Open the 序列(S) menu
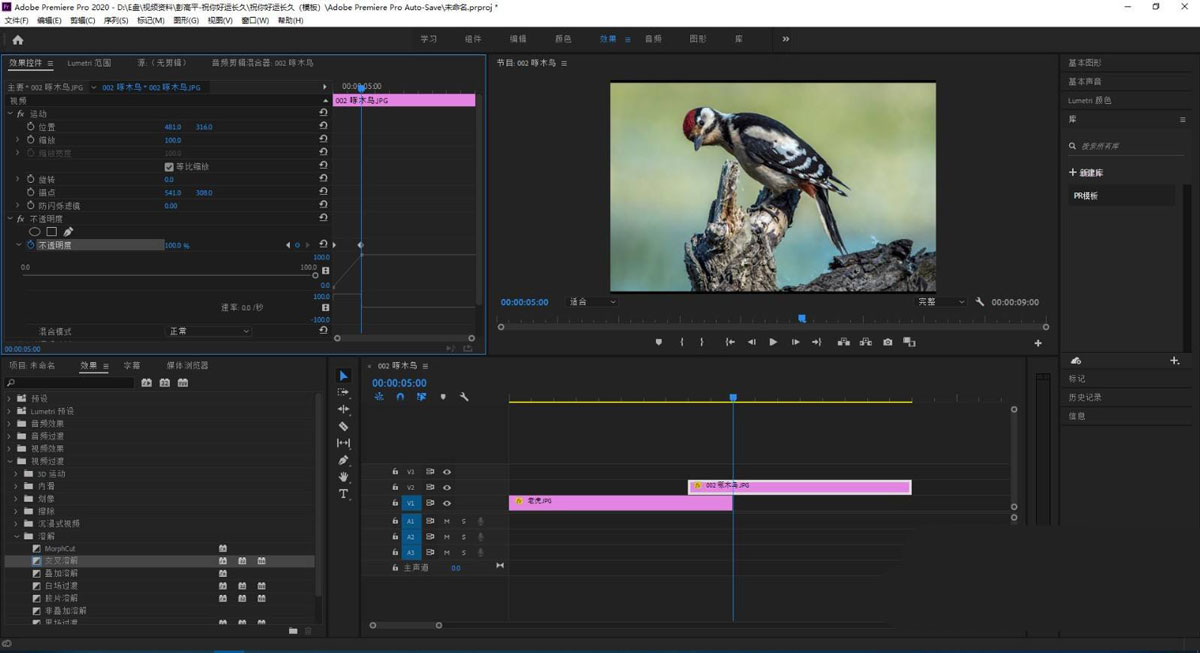The image size is (1200, 653). [x=116, y=20]
